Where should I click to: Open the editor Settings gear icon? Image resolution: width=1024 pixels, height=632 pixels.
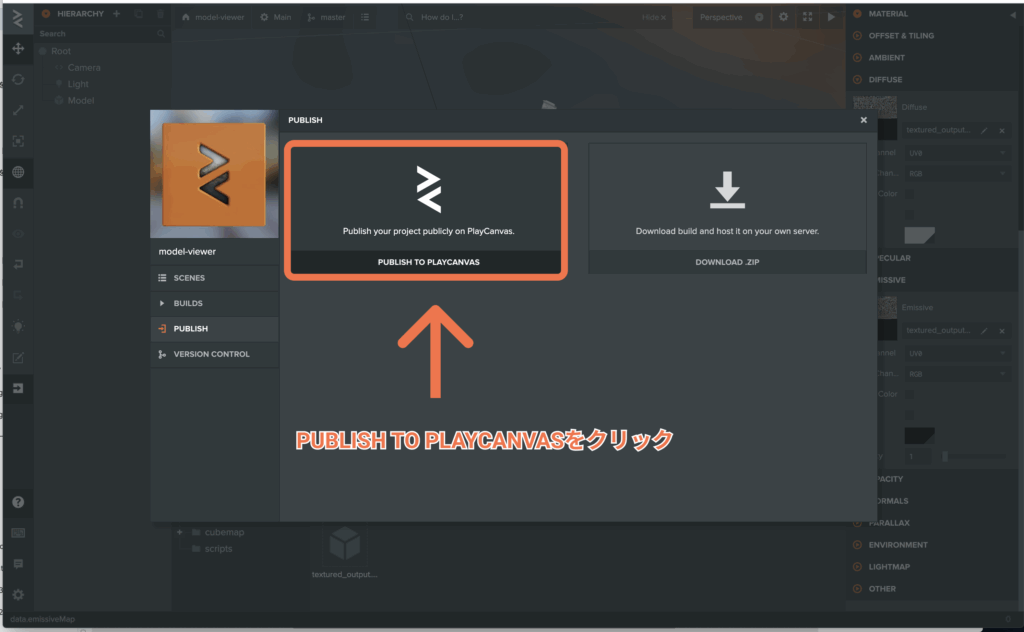18,594
